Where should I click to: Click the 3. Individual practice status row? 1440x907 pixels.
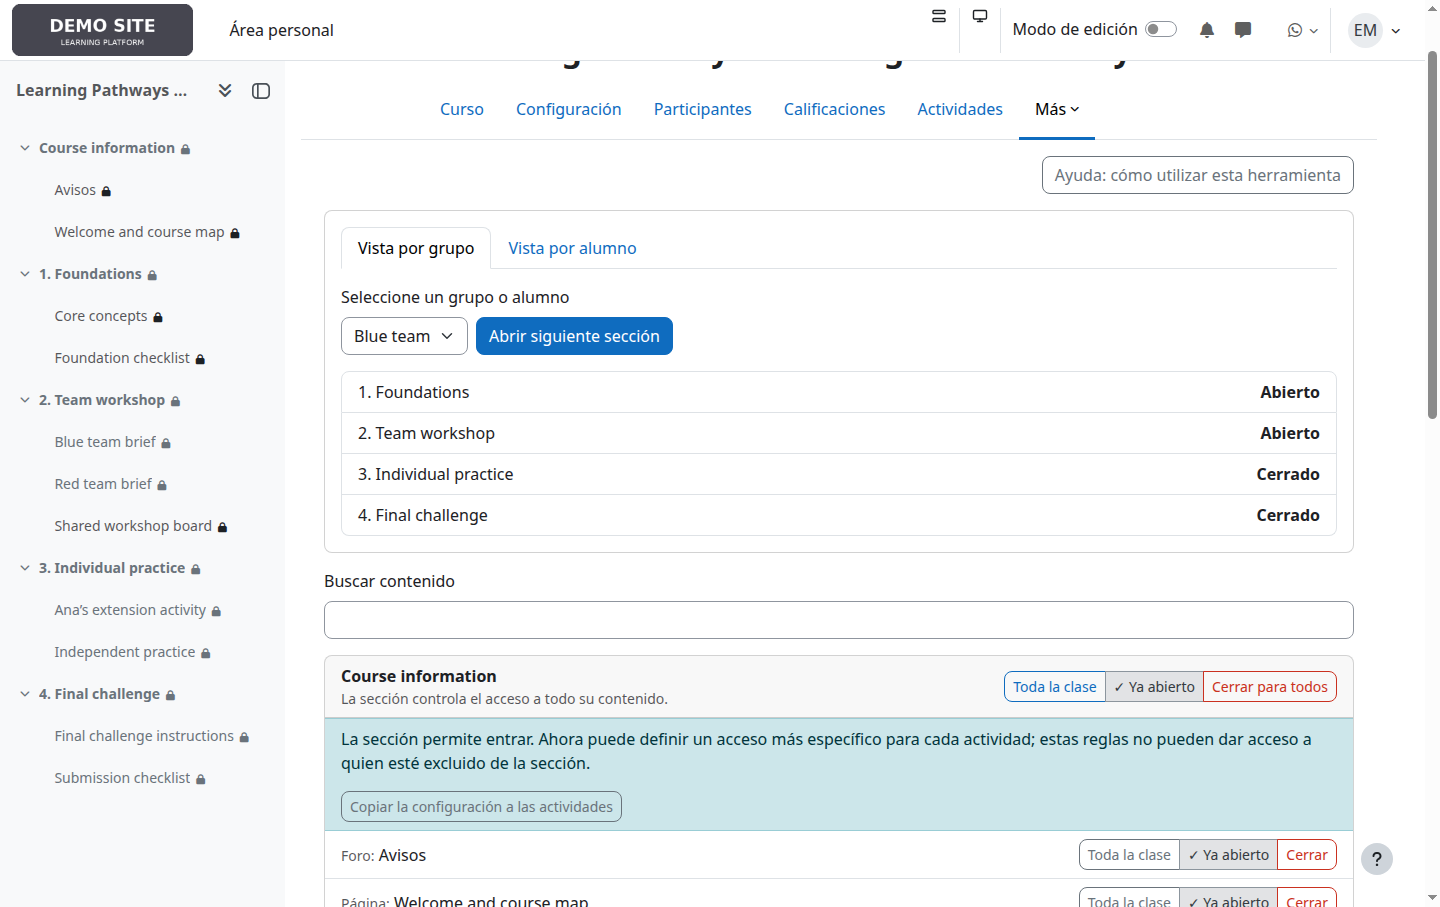point(839,474)
